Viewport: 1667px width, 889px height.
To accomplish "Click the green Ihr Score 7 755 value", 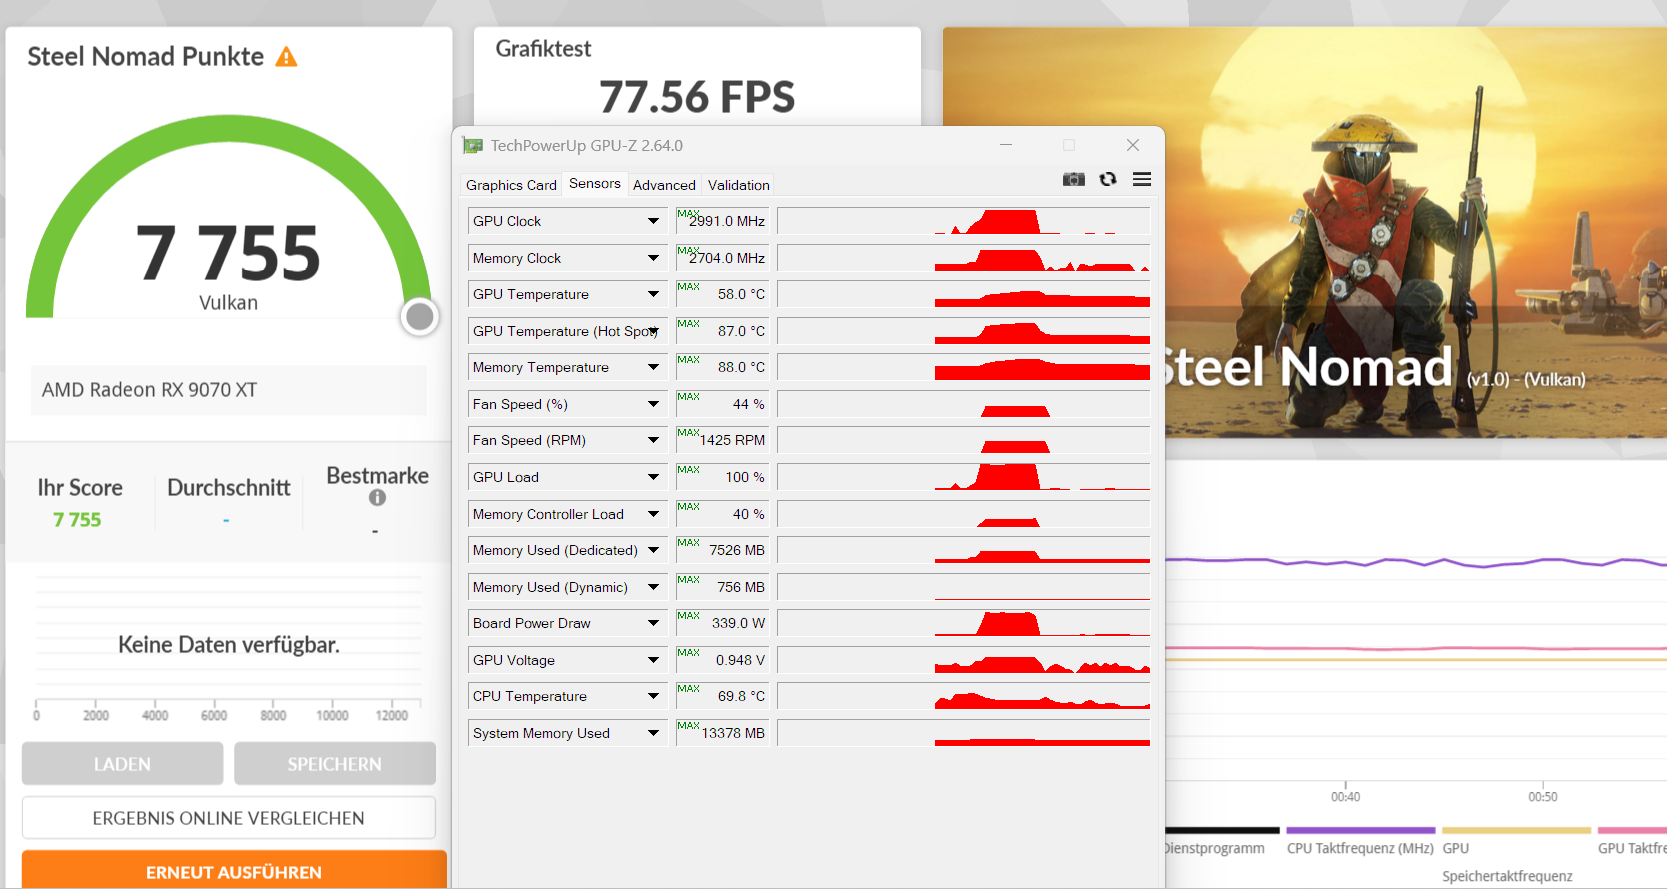I will click(77, 520).
